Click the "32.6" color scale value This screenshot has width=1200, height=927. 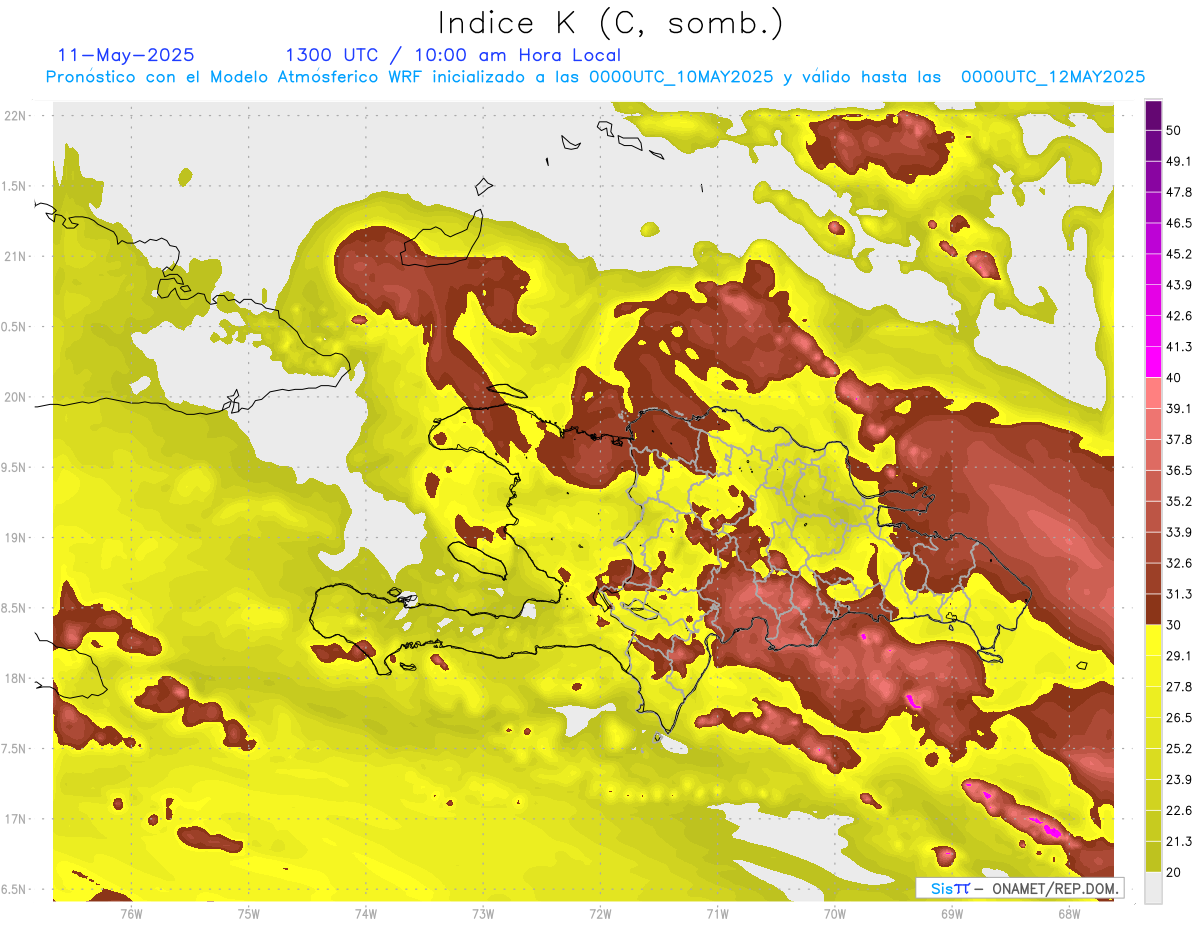(1179, 563)
